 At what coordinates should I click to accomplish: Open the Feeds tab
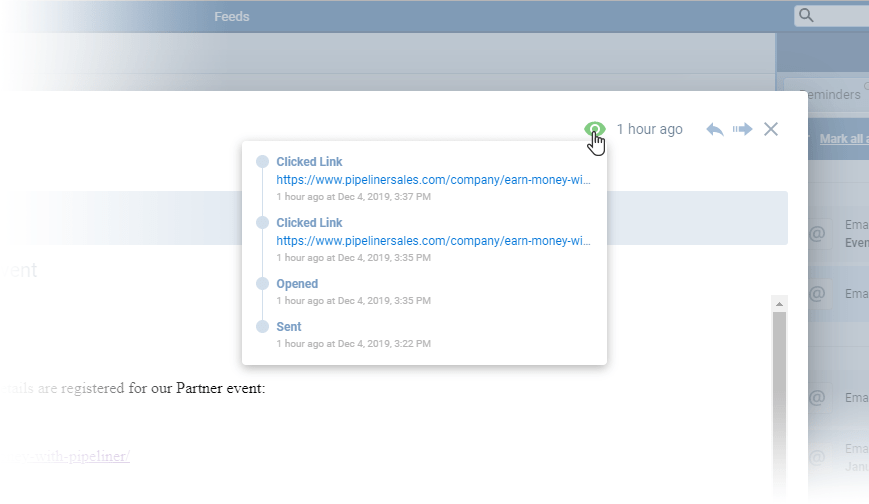pyautogui.click(x=232, y=17)
